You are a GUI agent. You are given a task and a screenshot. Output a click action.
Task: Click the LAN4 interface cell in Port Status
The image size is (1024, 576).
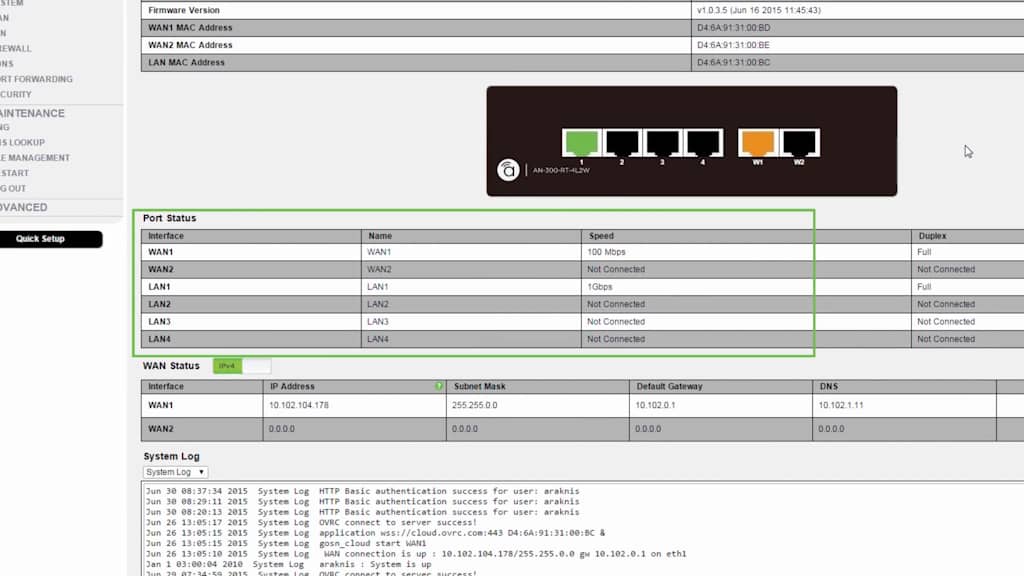pyautogui.click(x=251, y=340)
